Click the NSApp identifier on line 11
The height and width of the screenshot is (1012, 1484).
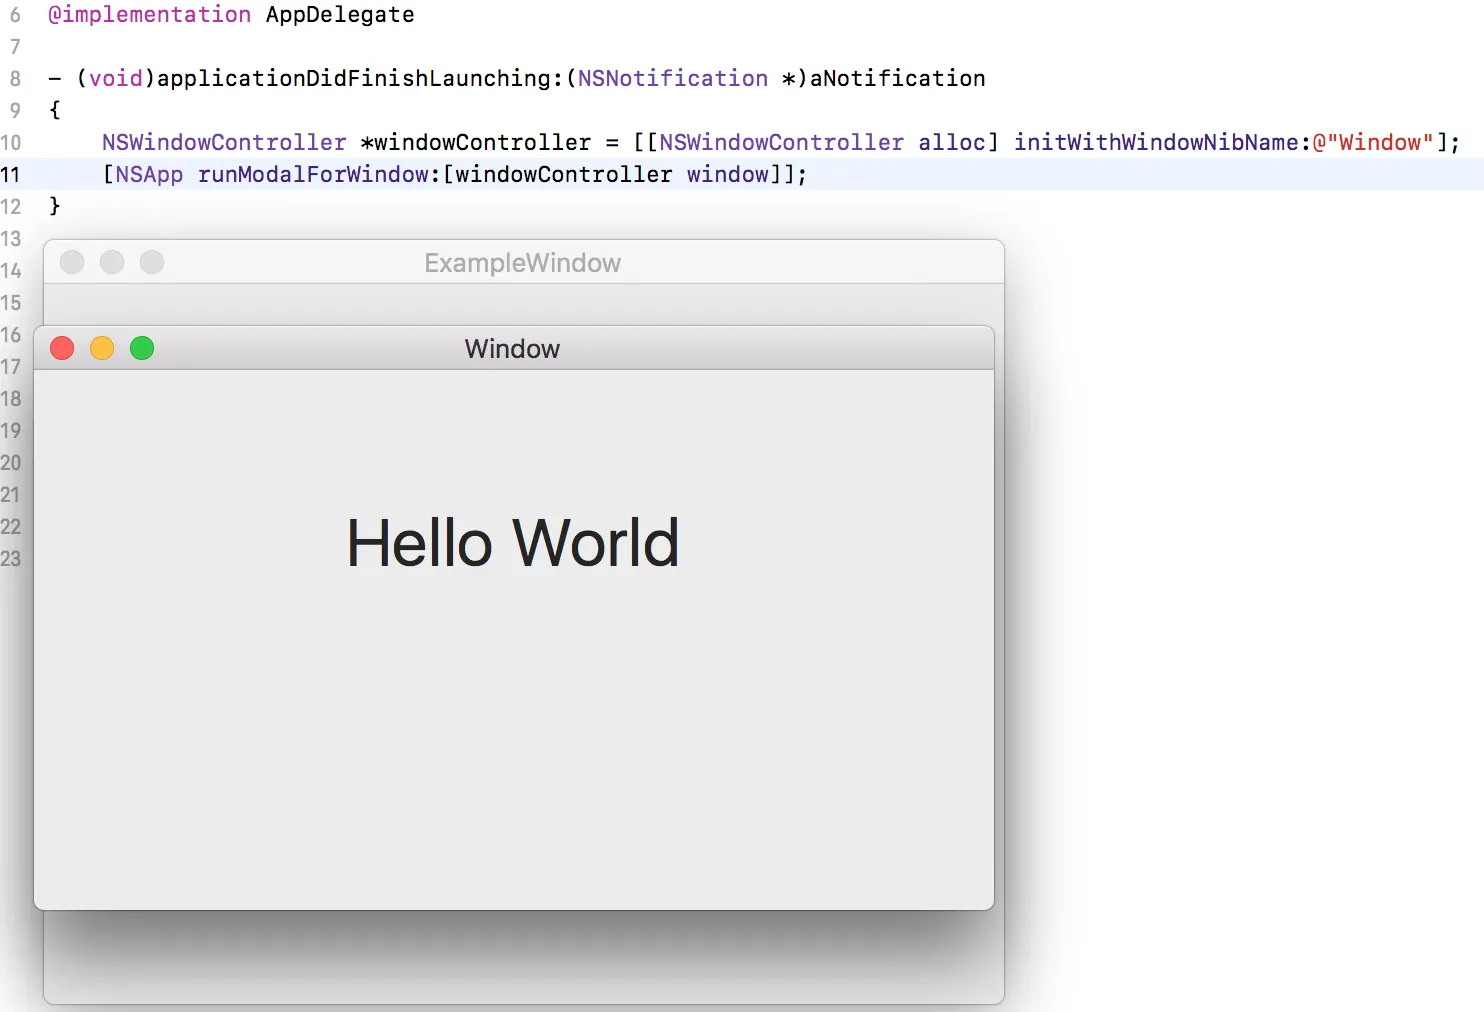click(x=150, y=174)
